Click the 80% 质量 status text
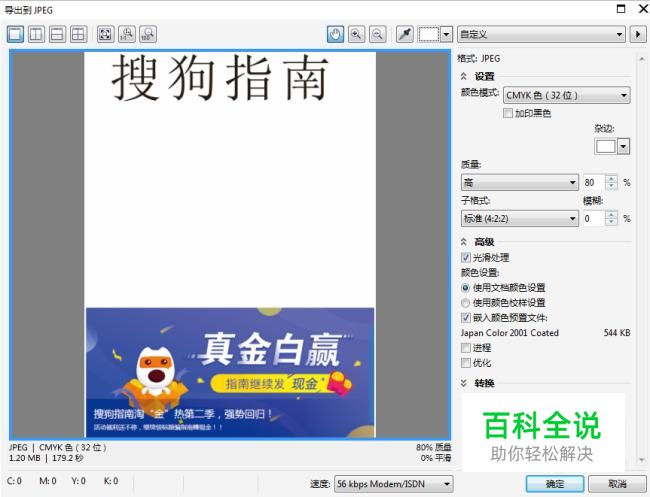The image size is (650, 497). [x=434, y=447]
